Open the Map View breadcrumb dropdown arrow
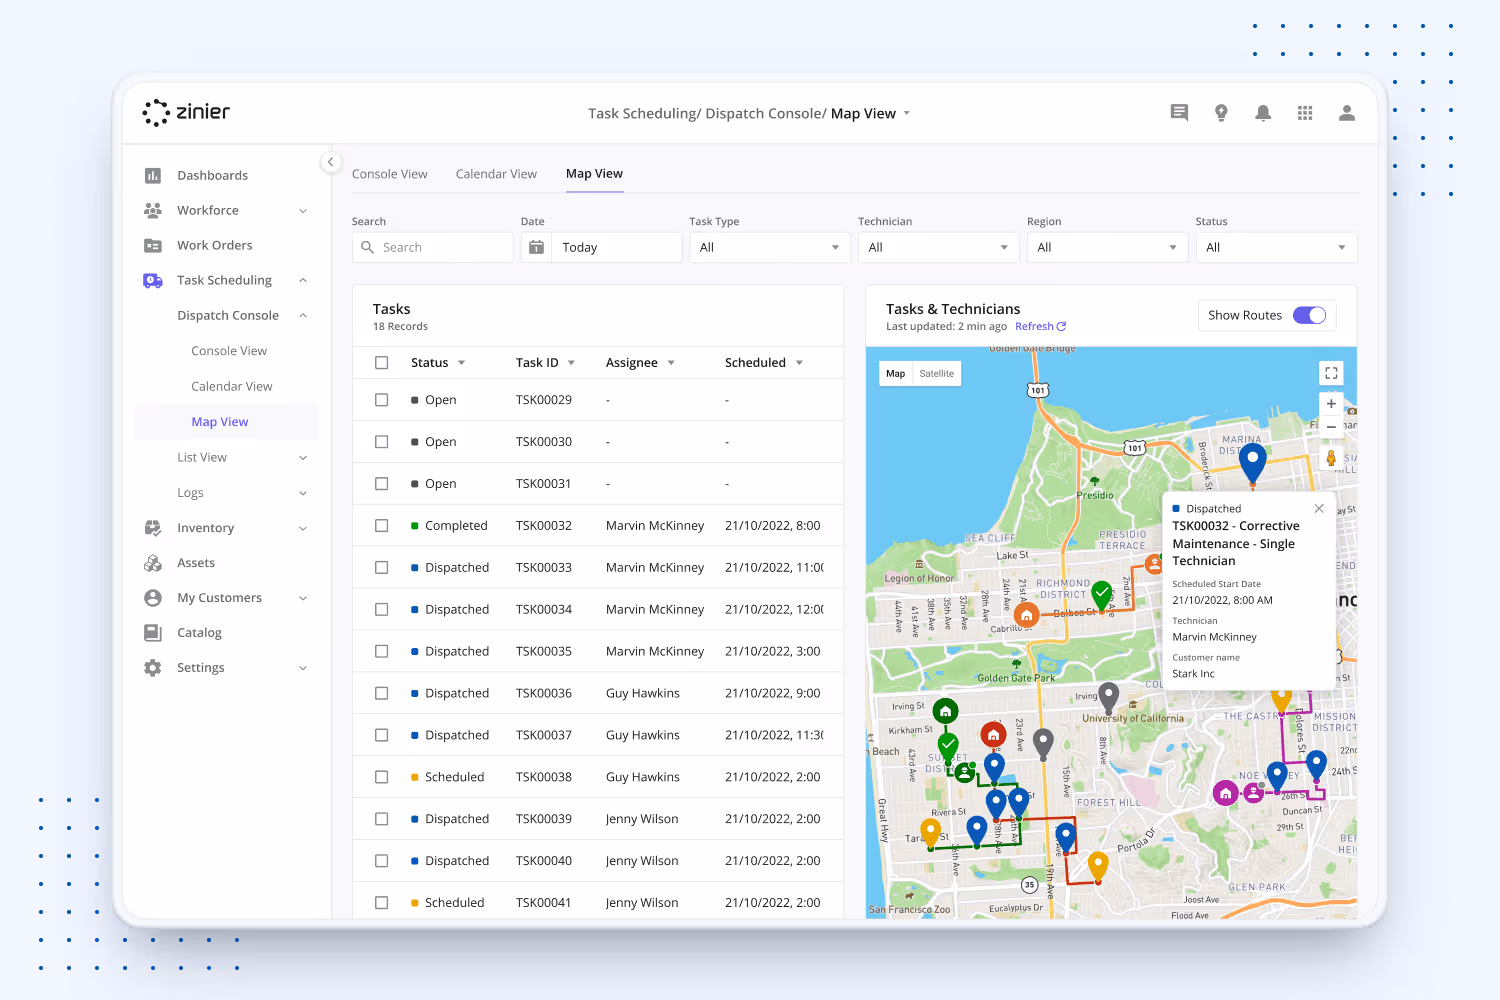 [x=907, y=113]
